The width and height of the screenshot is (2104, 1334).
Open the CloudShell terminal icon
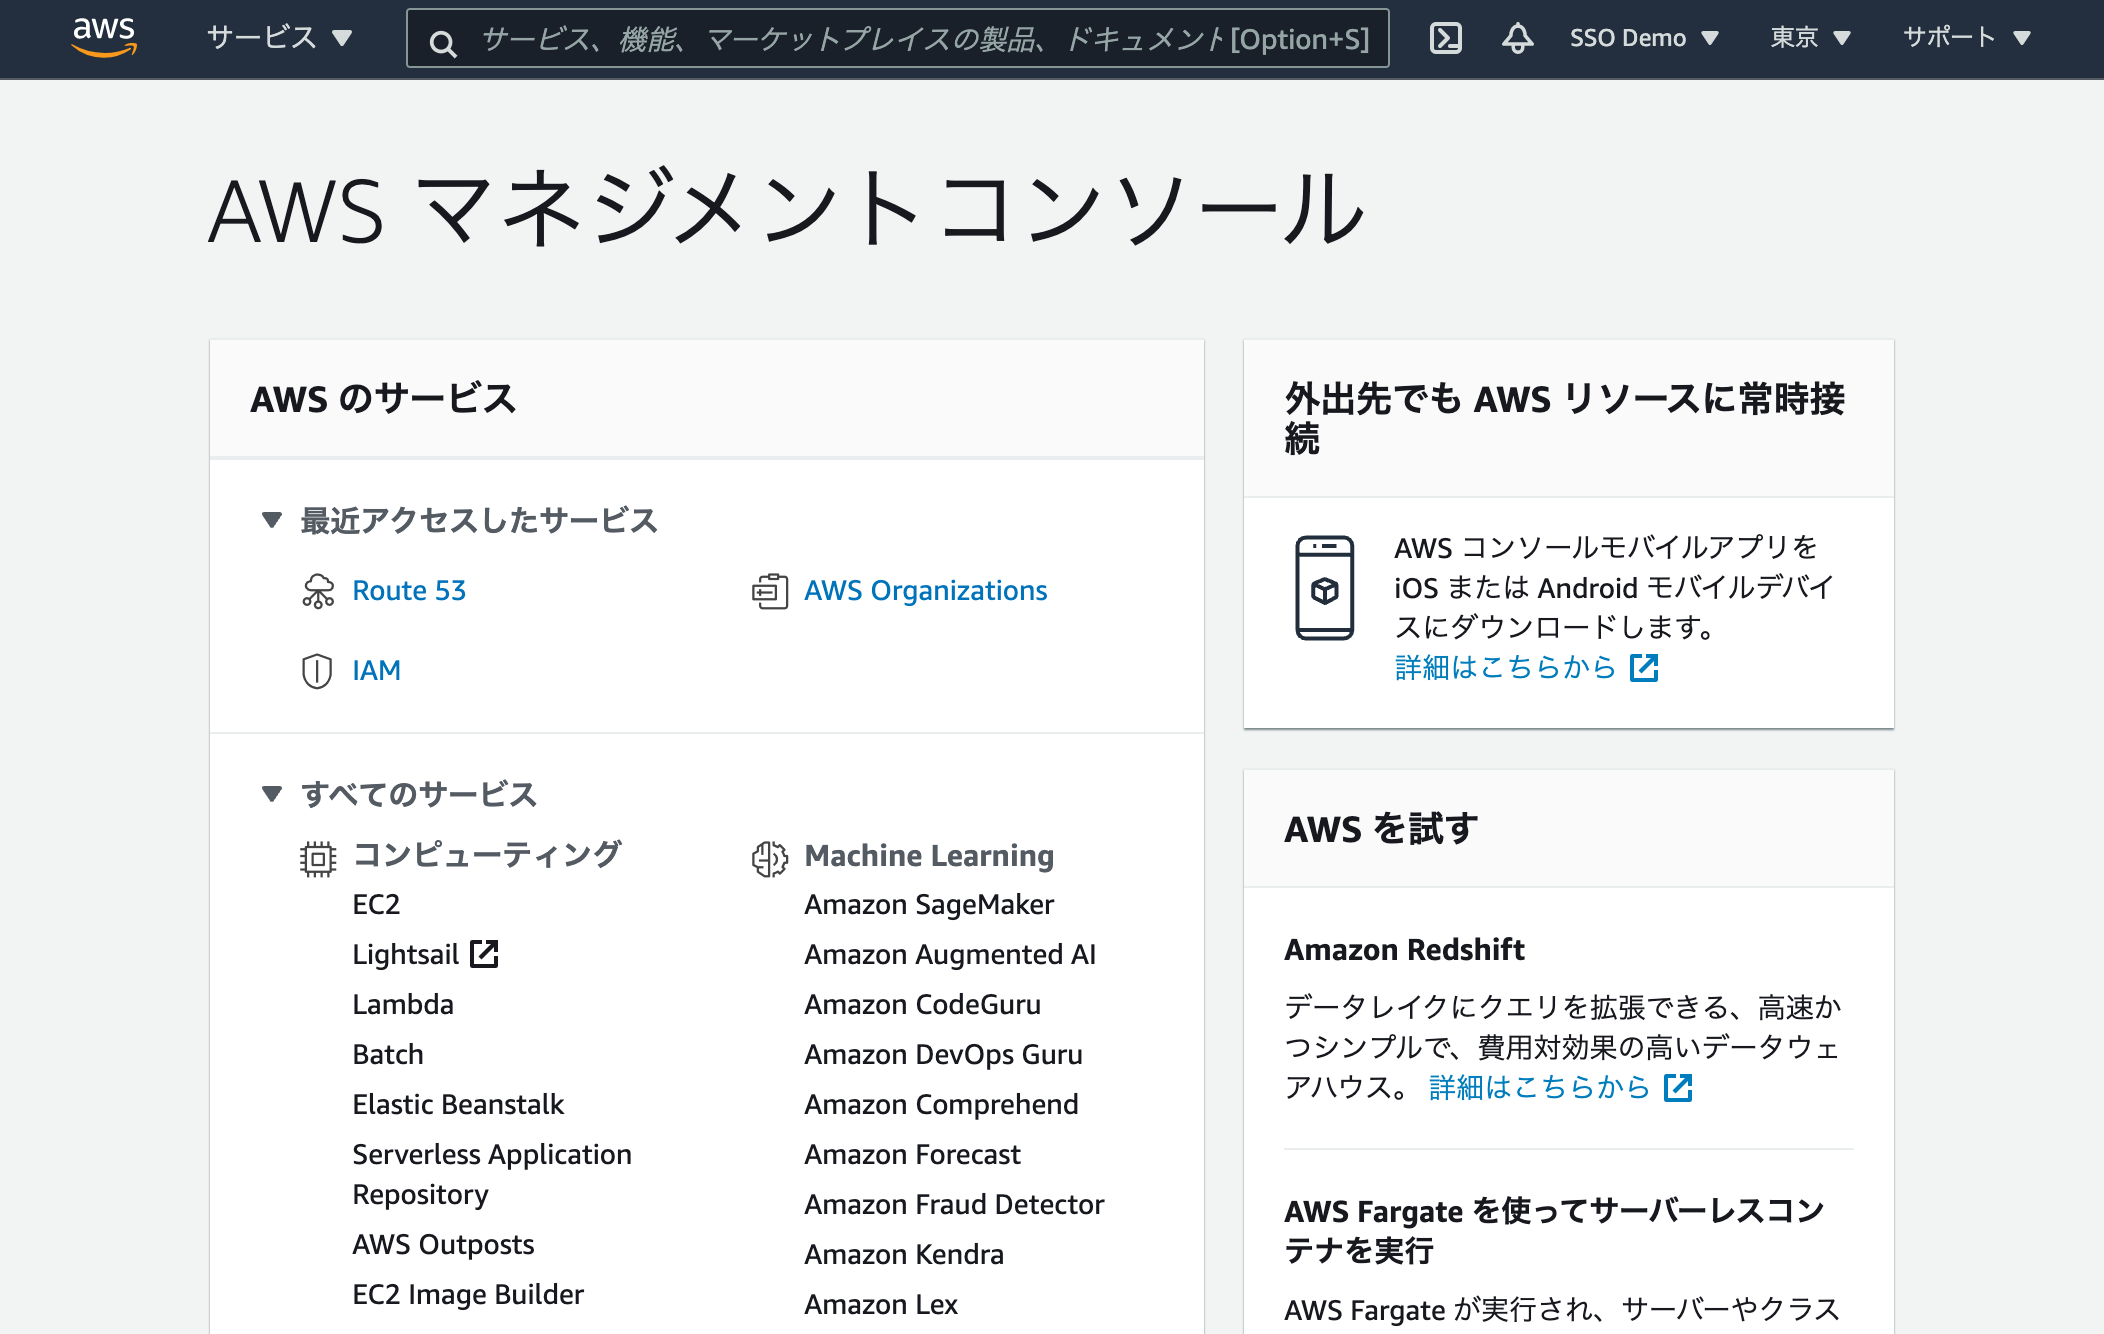pos(1446,38)
